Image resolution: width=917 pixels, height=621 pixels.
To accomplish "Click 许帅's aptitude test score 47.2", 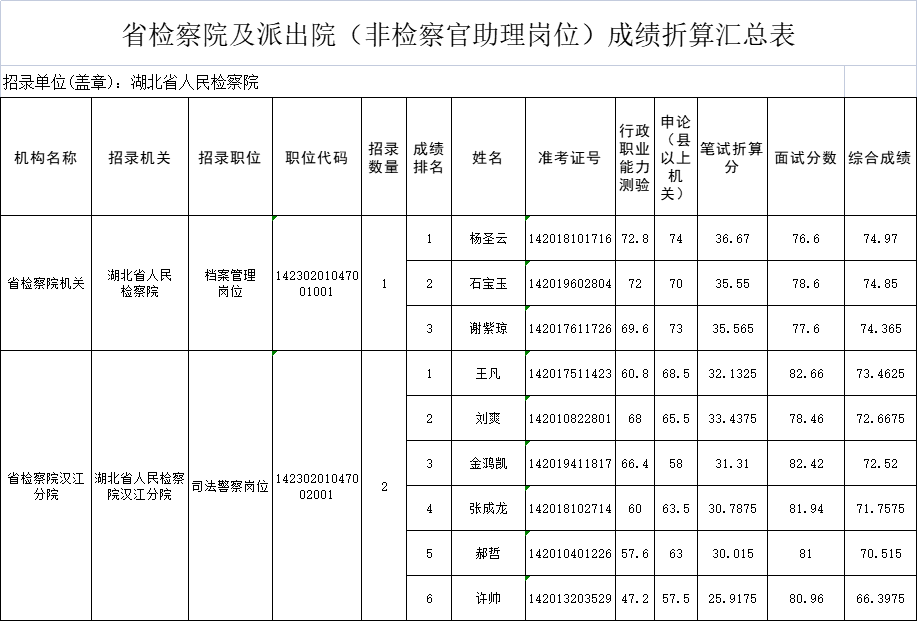I will pyautogui.click(x=635, y=598).
